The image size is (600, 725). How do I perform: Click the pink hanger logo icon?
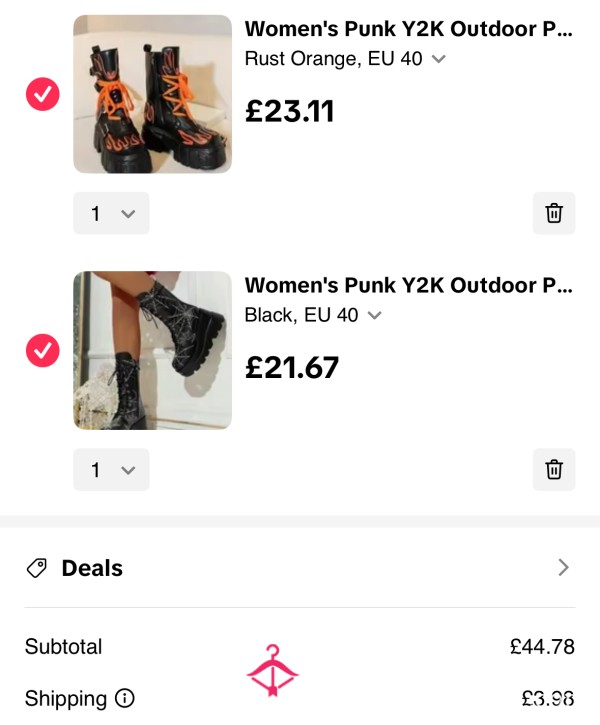(273, 670)
